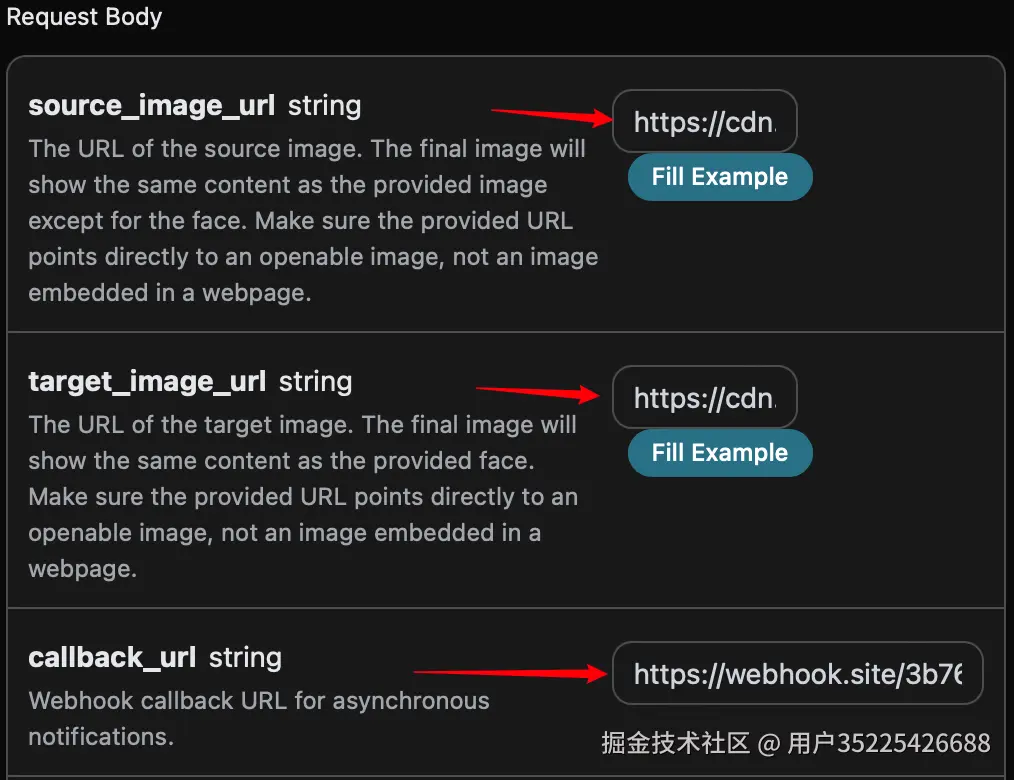Click the string type label beside callback_url
This screenshot has height=780, width=1014.
coord(245,657)
